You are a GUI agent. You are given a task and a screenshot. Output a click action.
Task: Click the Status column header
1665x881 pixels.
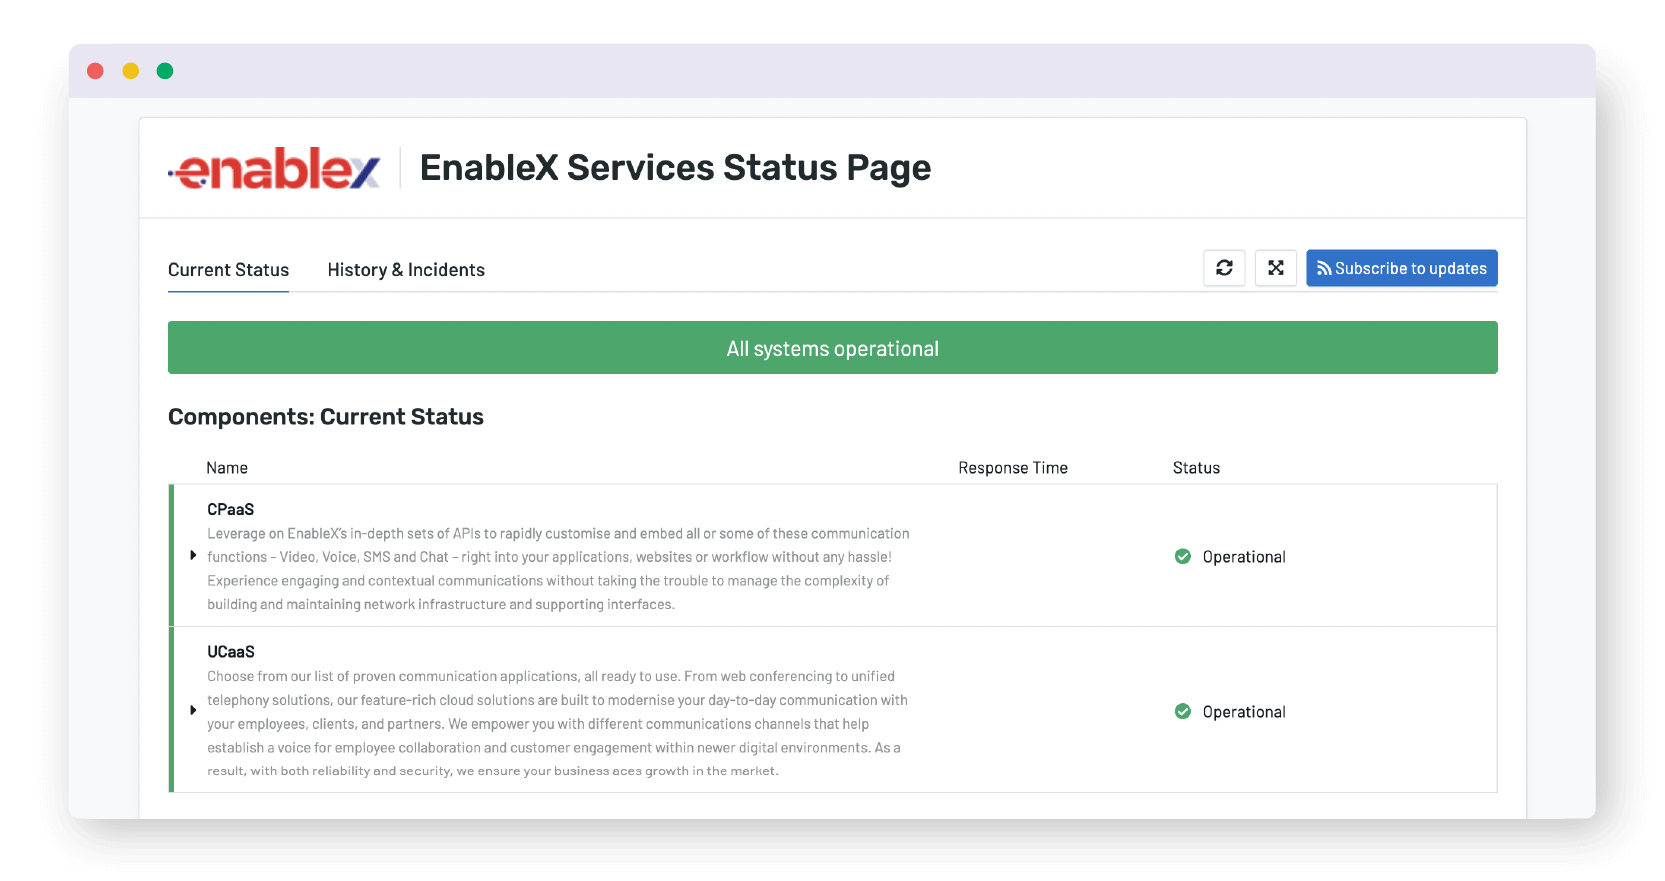pyautogui.click(x=1196, y=468)
